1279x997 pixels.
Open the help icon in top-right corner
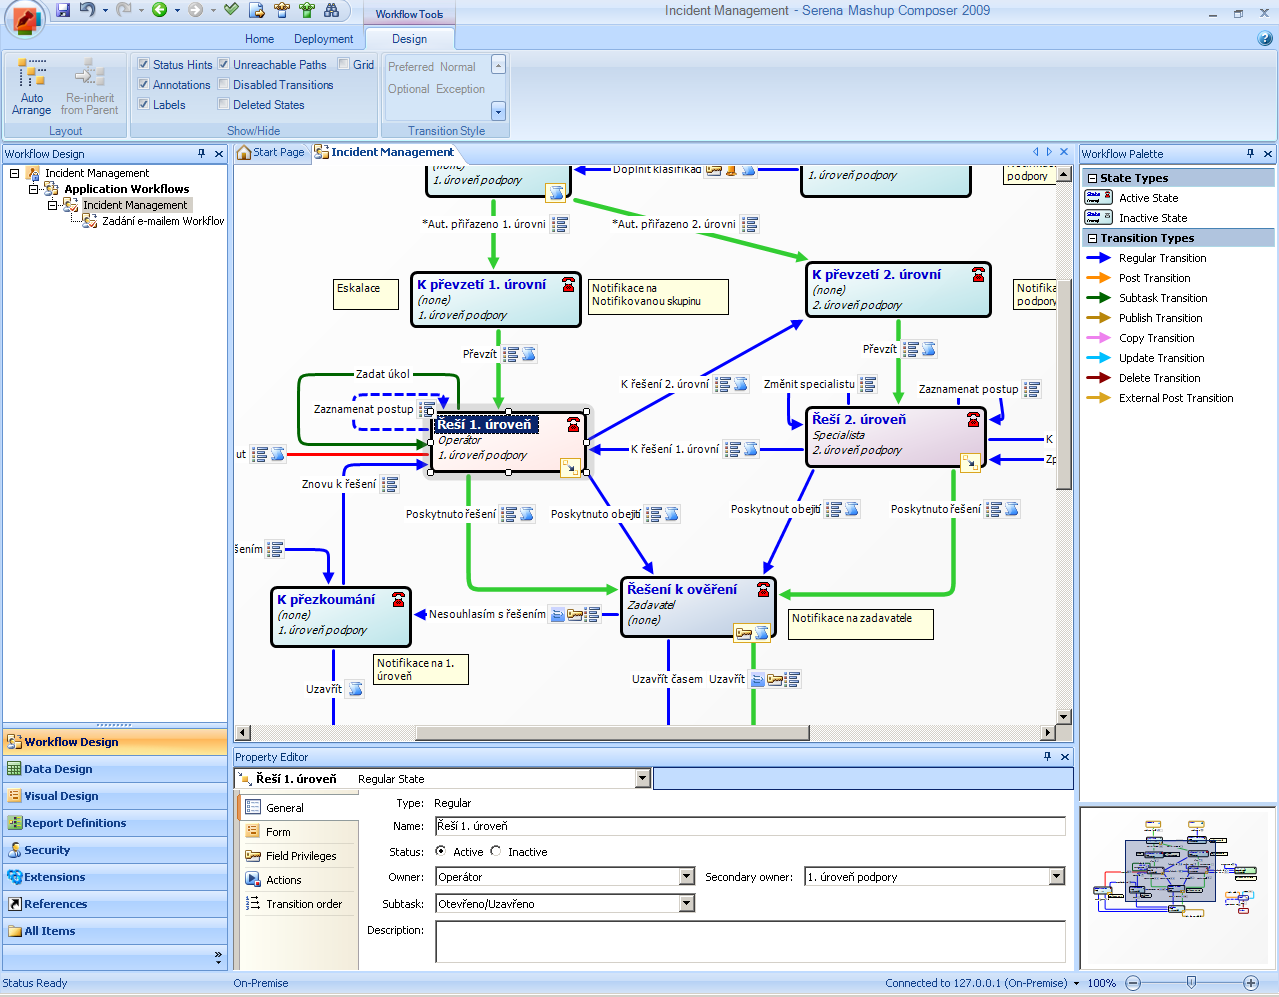(1264, 39)
